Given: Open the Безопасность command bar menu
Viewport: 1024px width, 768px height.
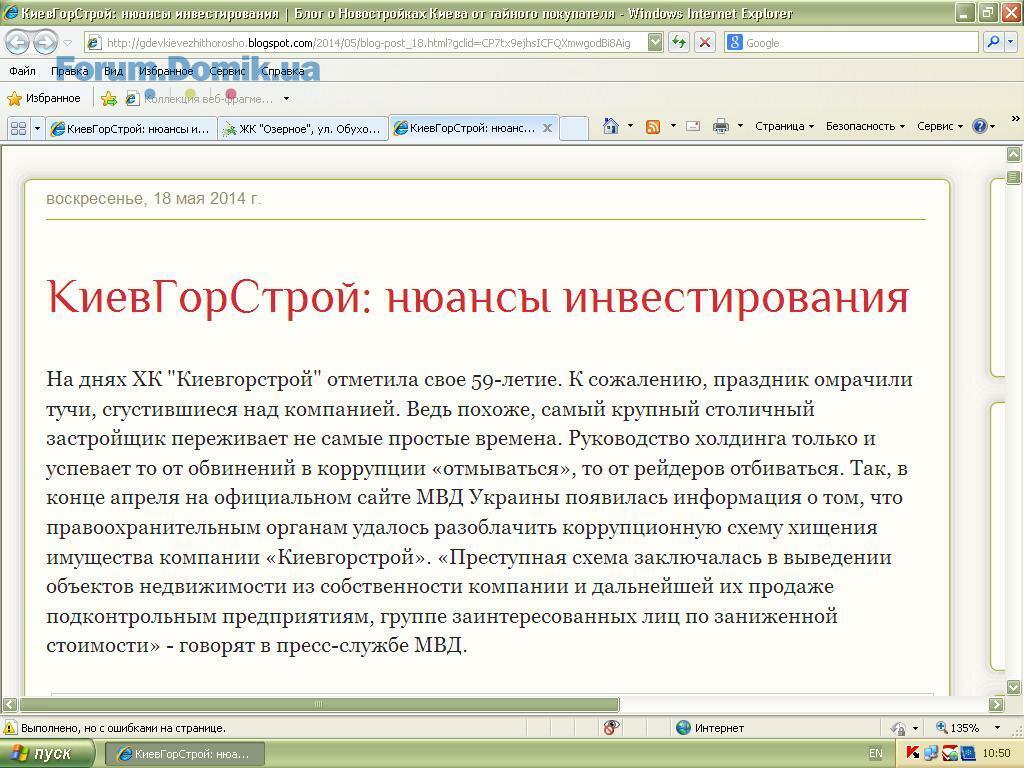Looking at the screenshot, I should pyautogui.click(x=865, y=126).
